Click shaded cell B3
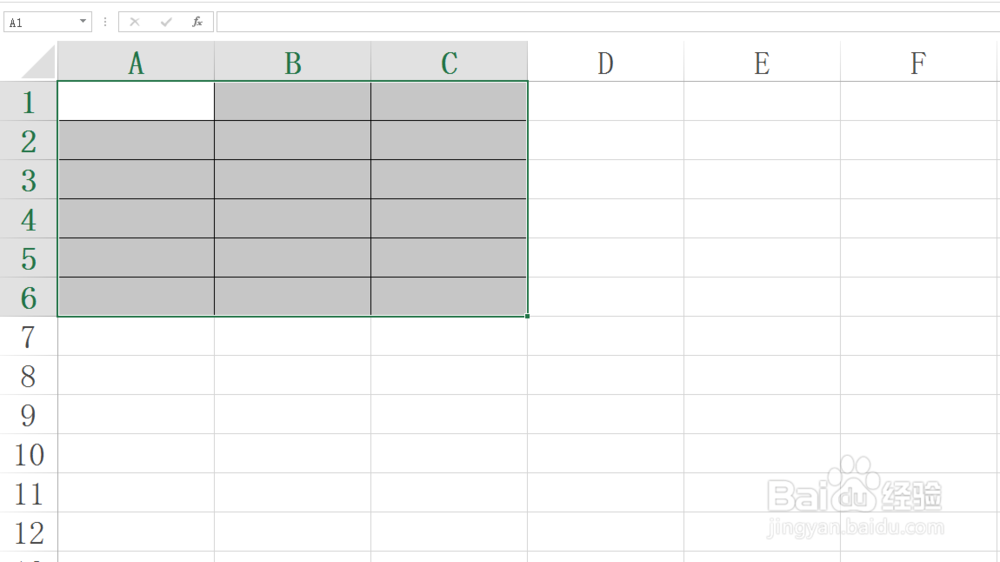This screenshot has width=1000, height=562. (x=293, y=179)
